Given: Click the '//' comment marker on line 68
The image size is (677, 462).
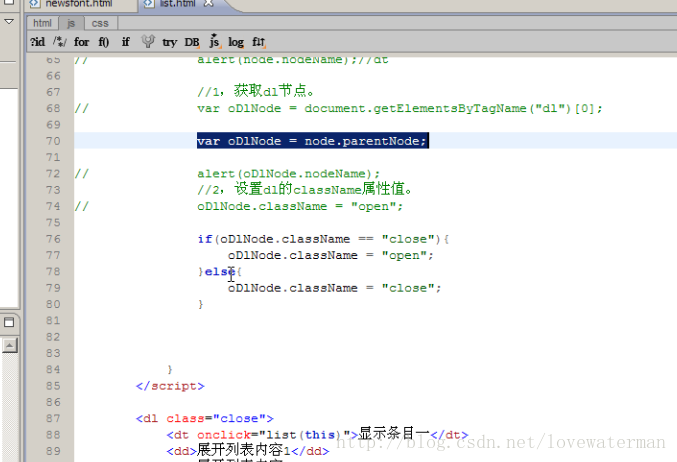Looking at the screenshot, I should click(x=81, y=108).
